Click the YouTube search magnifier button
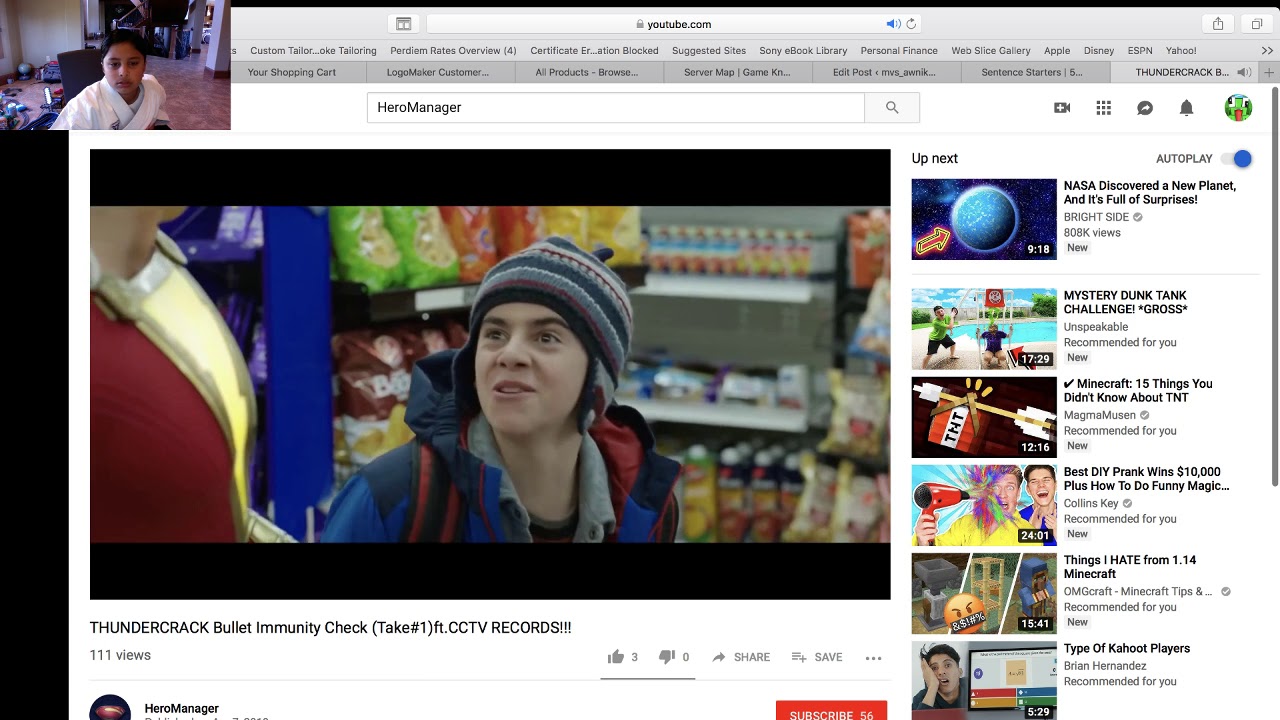Viewport: 1280px width, 720px height. [892, 107]
